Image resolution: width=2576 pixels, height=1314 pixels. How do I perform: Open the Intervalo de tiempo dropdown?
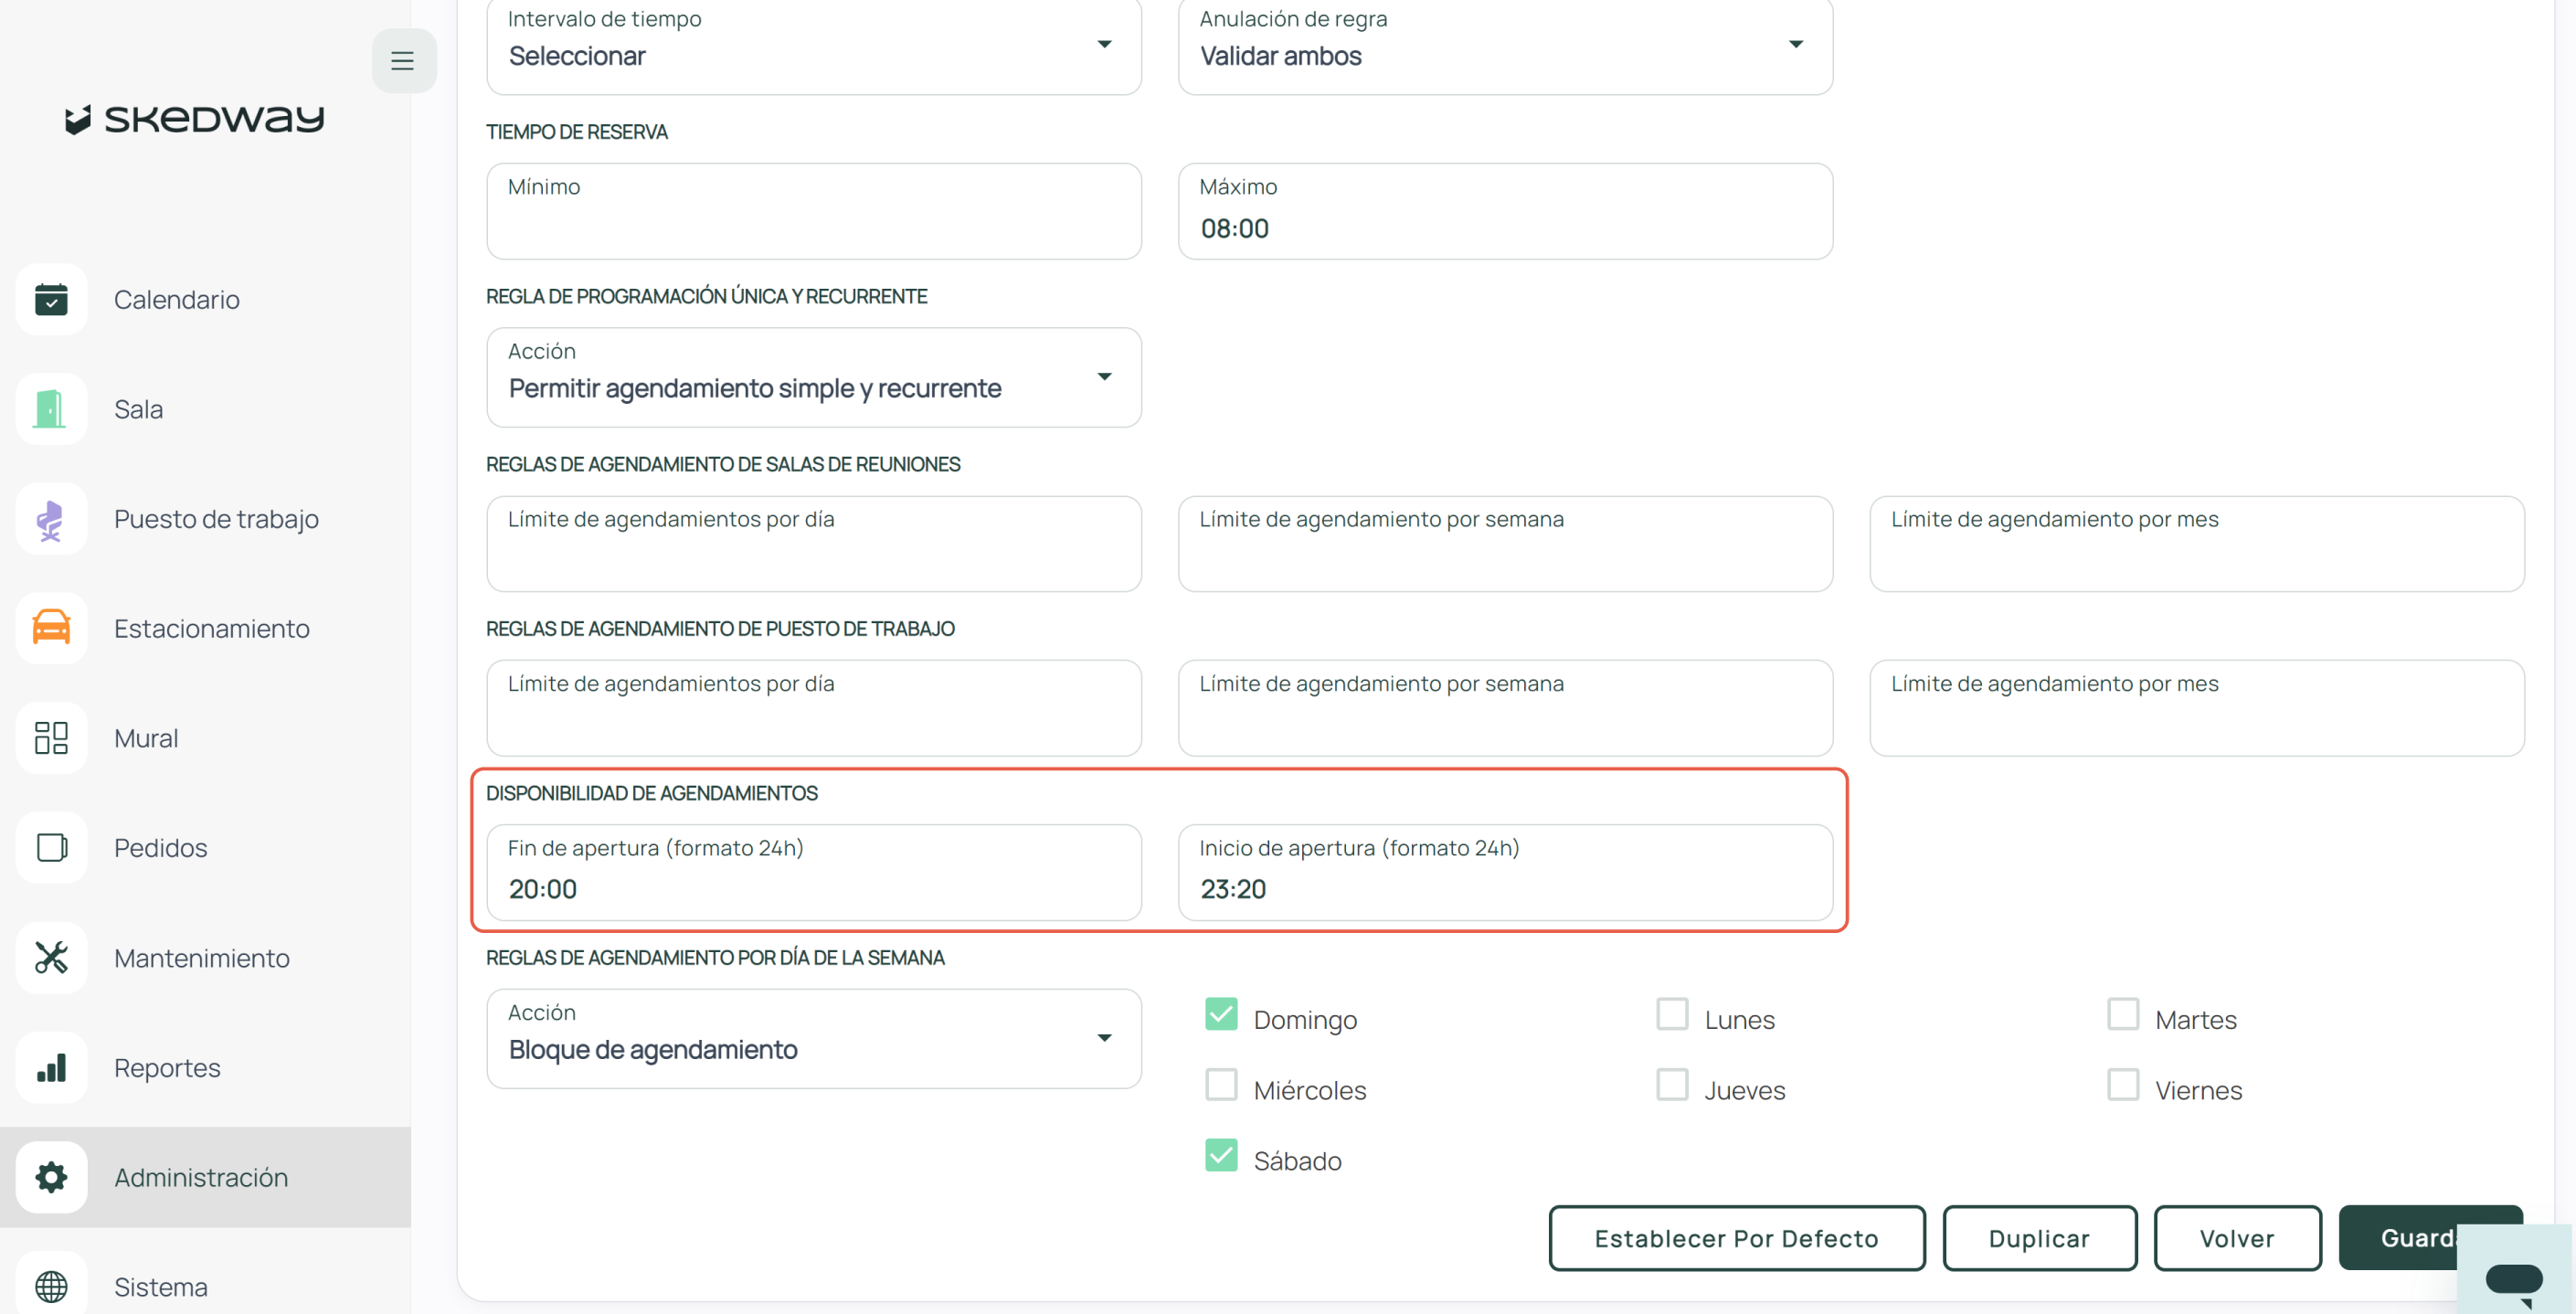(x=813, y=44)
